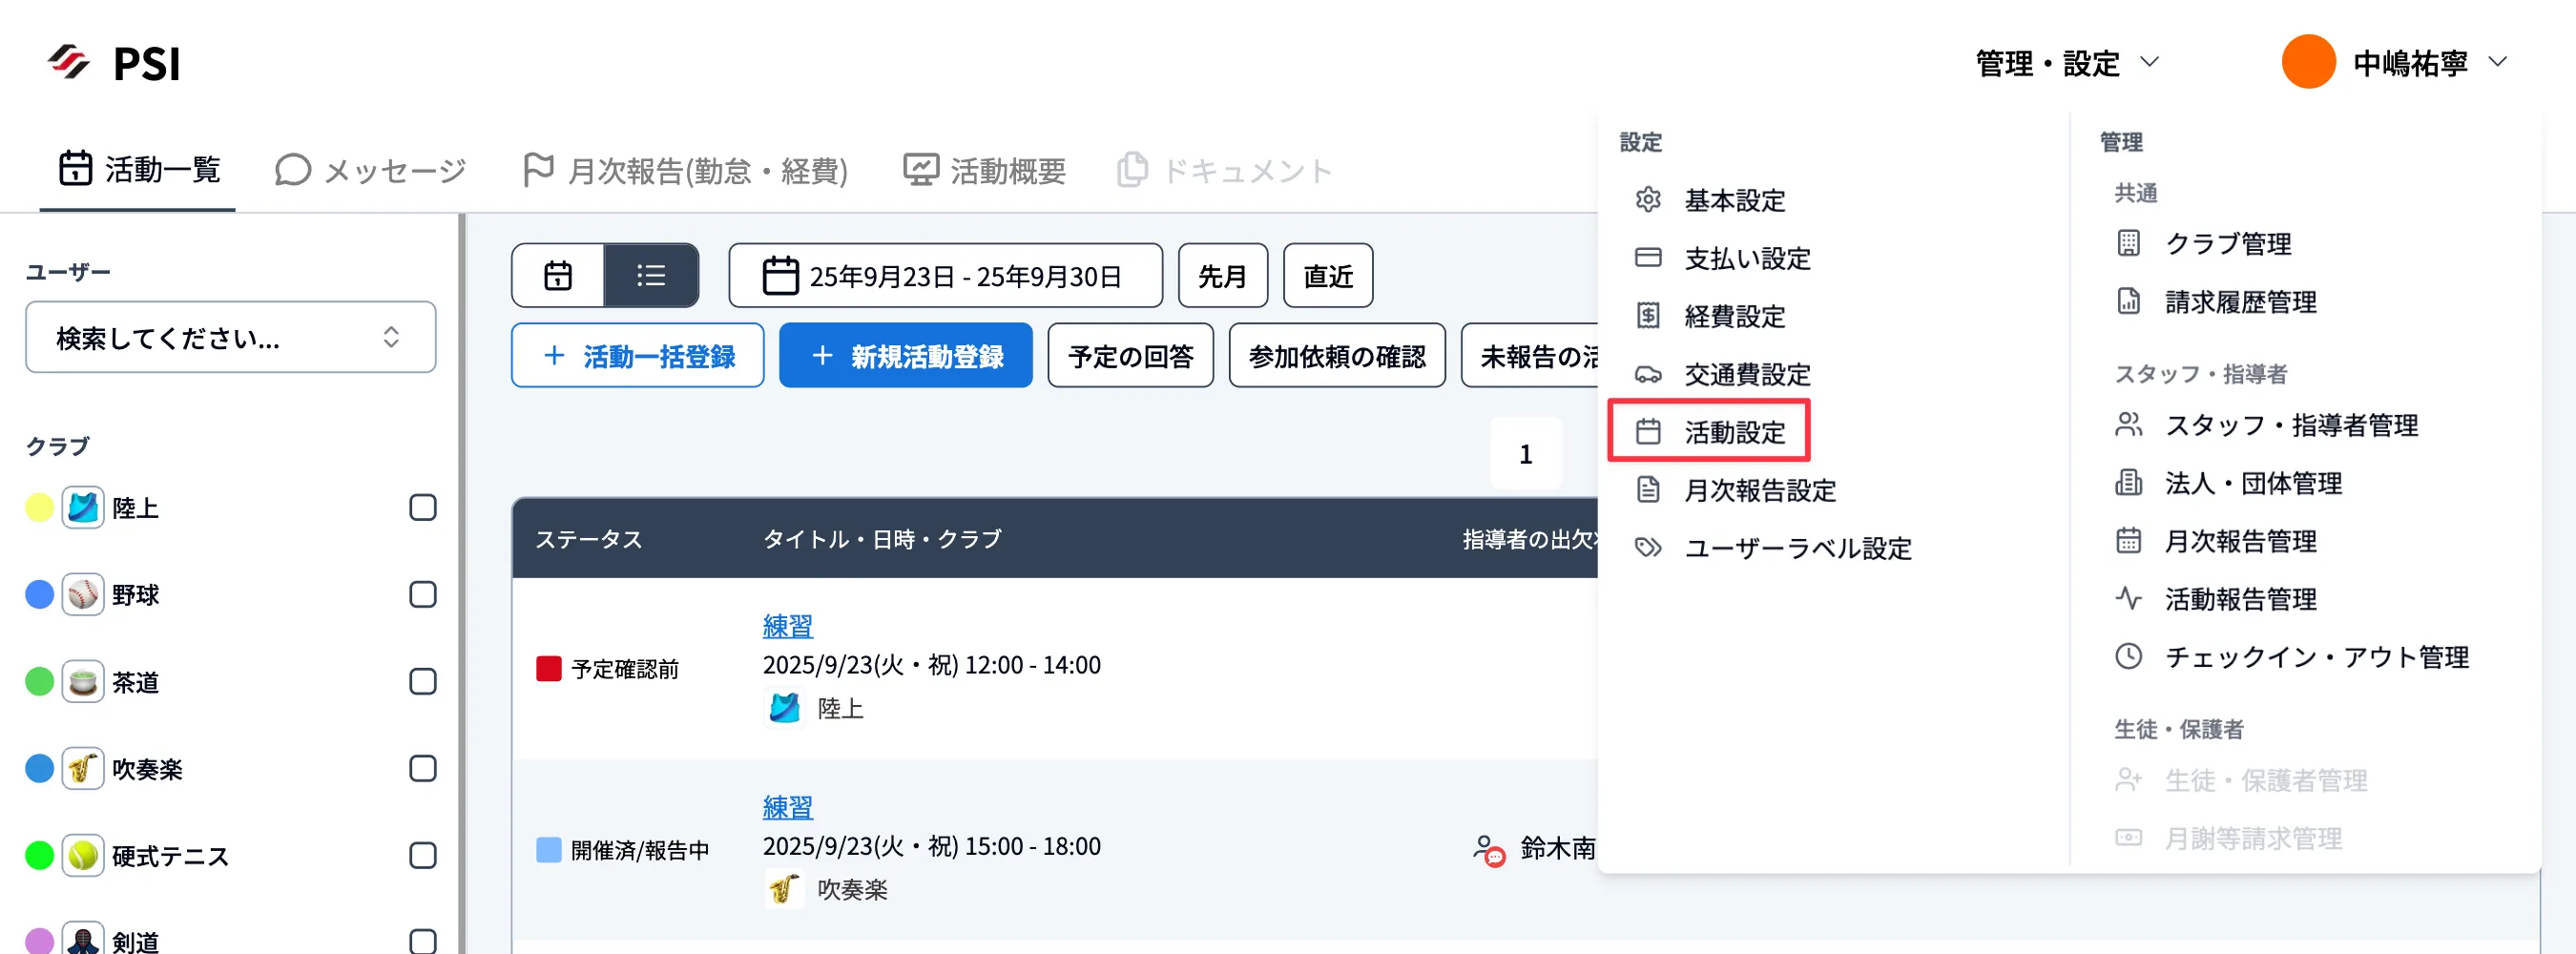2576x954 pixels.
Task: Select page 1 in pagination
Action: (x=1526, y=453)
